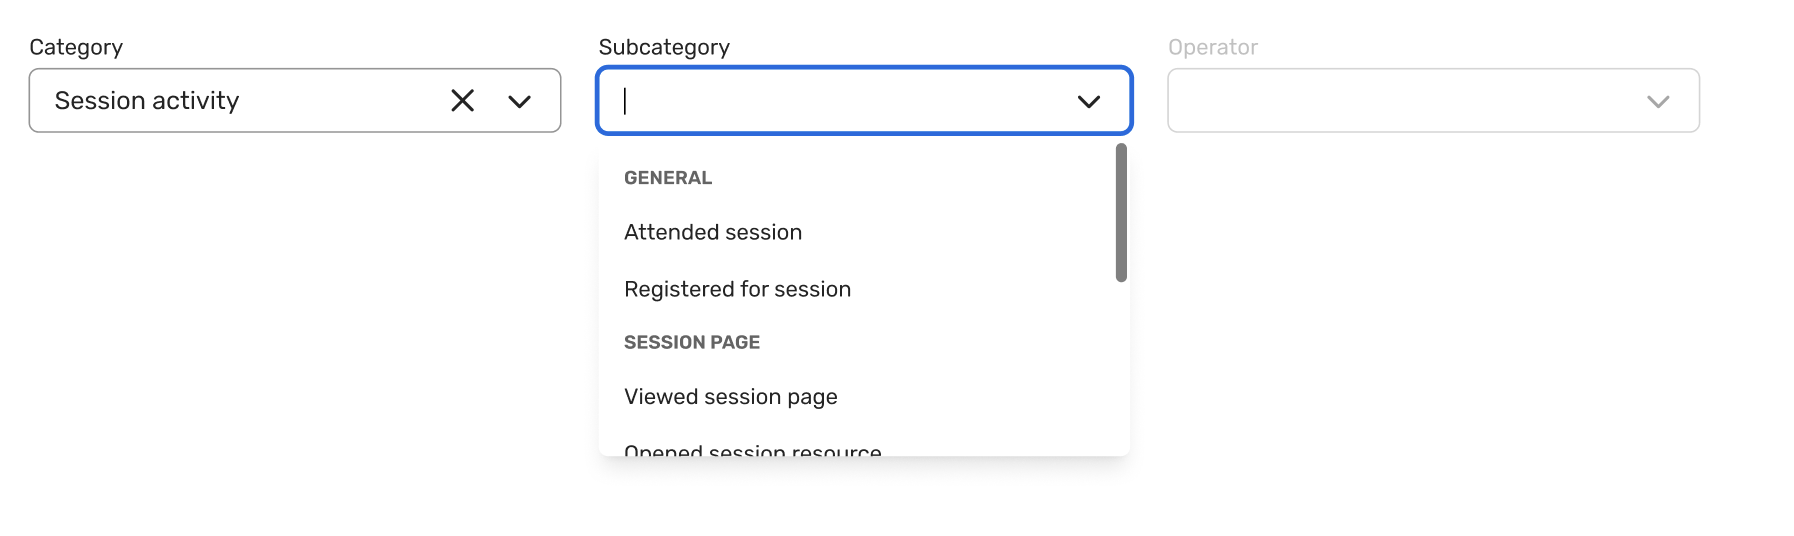This screenshot has height=536, width=1794.
Task: Click the GENERAL group header
Action: click(668, 178)
